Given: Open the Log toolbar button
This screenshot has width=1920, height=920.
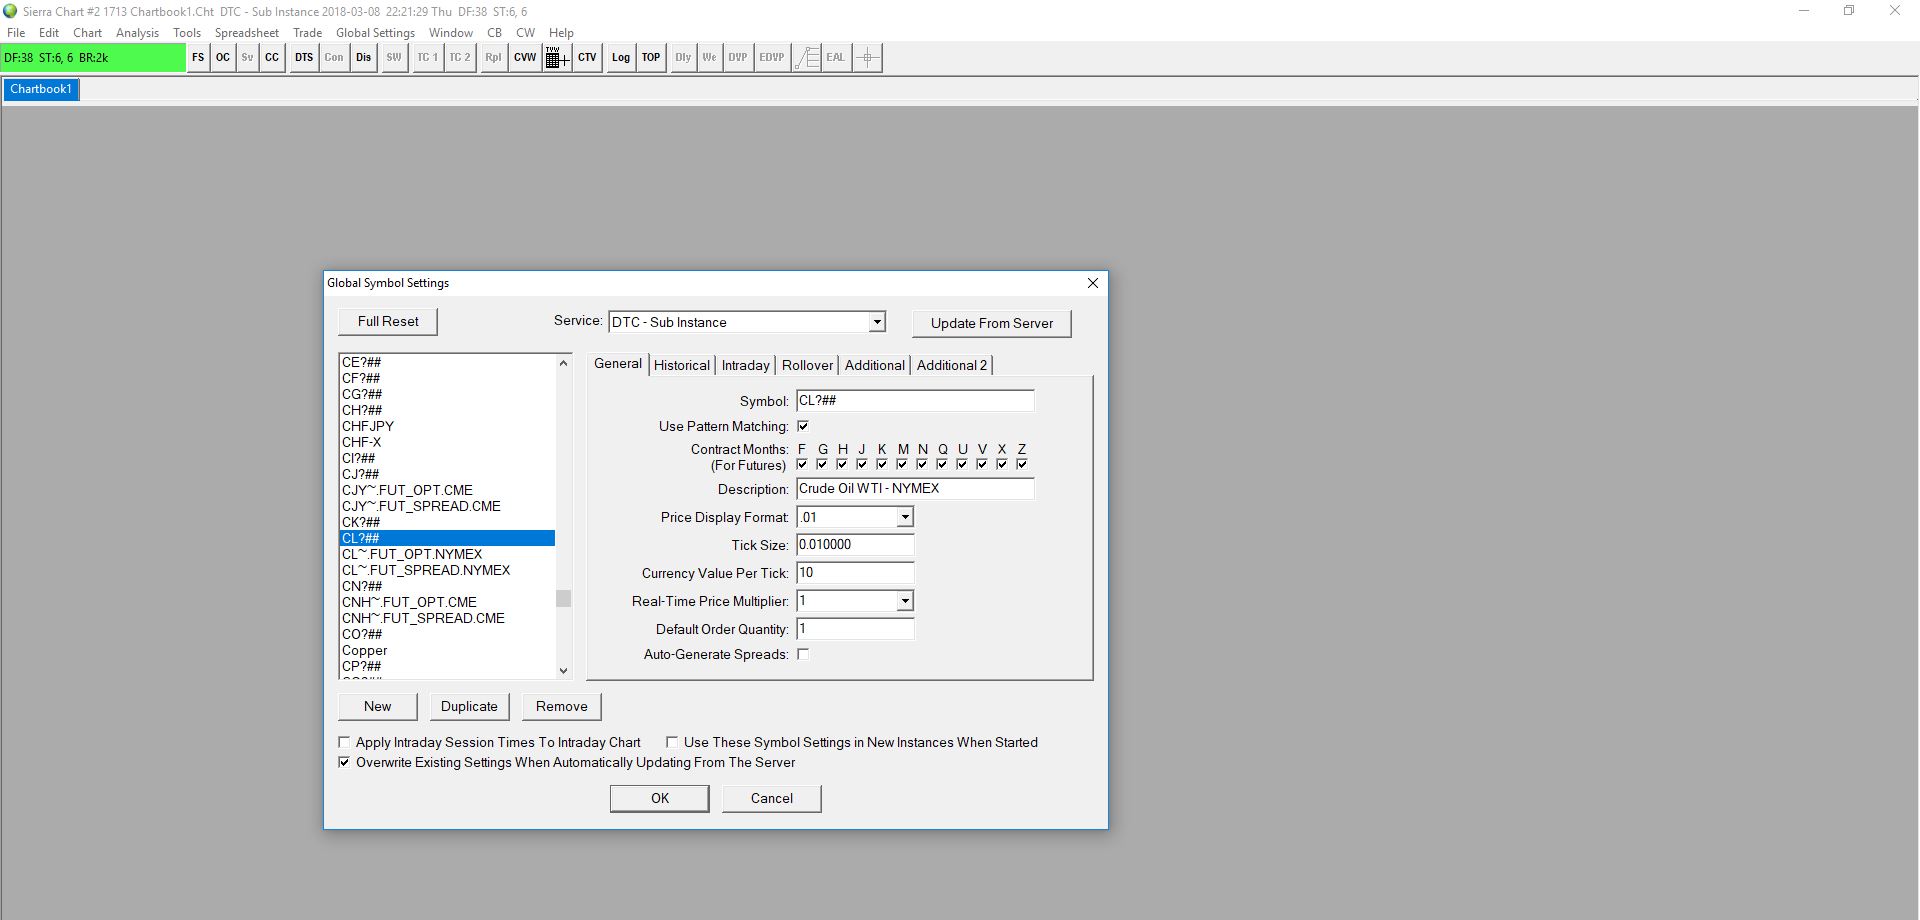Looking at the screenshot, I should click(x=621, y=58).
